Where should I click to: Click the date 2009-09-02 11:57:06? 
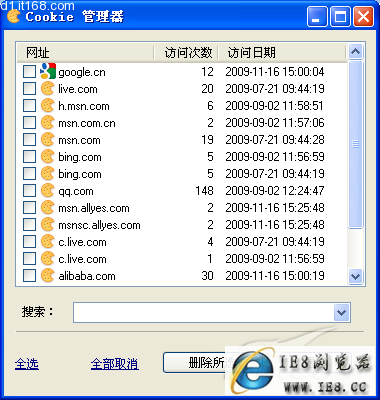pyautogui.click(x=275, y=123)
